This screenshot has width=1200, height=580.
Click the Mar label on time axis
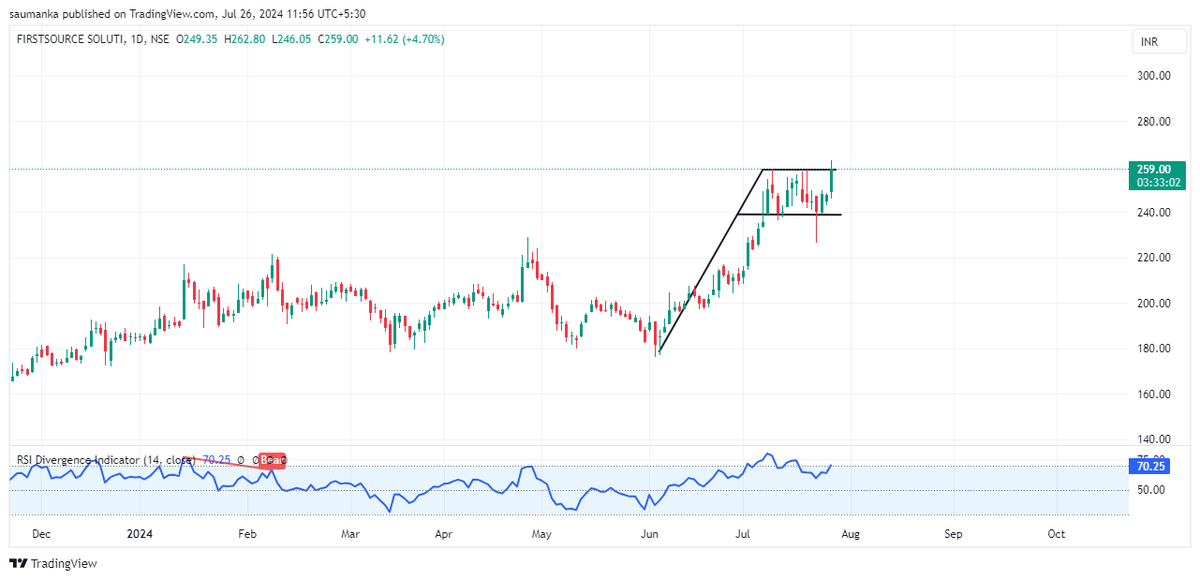point(351,534)
